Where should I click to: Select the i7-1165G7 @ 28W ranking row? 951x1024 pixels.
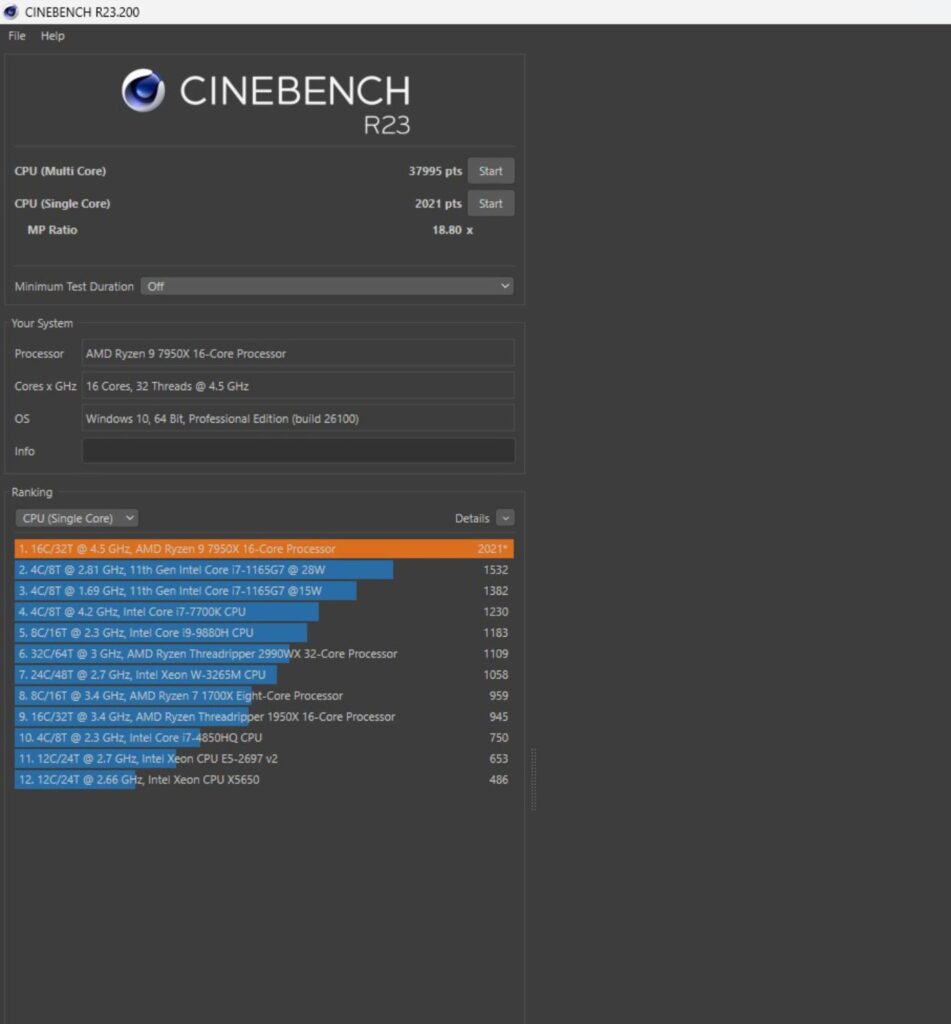264,569
